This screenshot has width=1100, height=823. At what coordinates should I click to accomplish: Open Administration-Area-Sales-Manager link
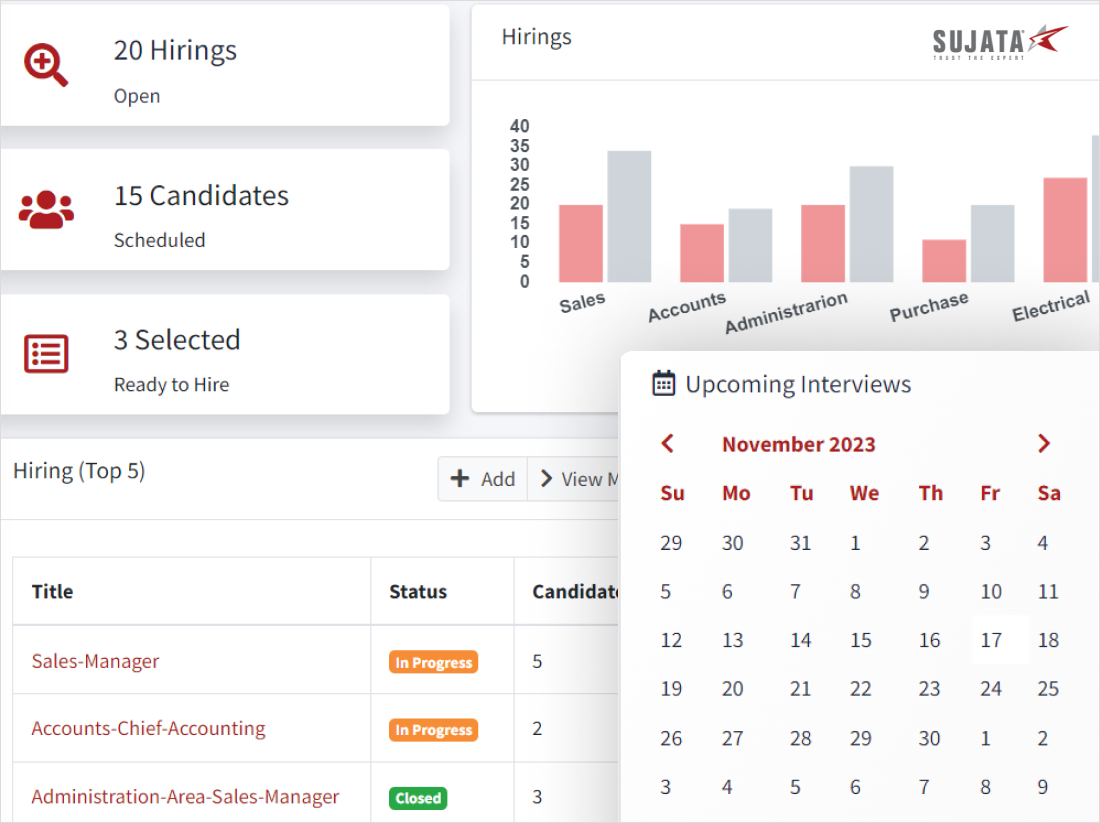(185, 797)
